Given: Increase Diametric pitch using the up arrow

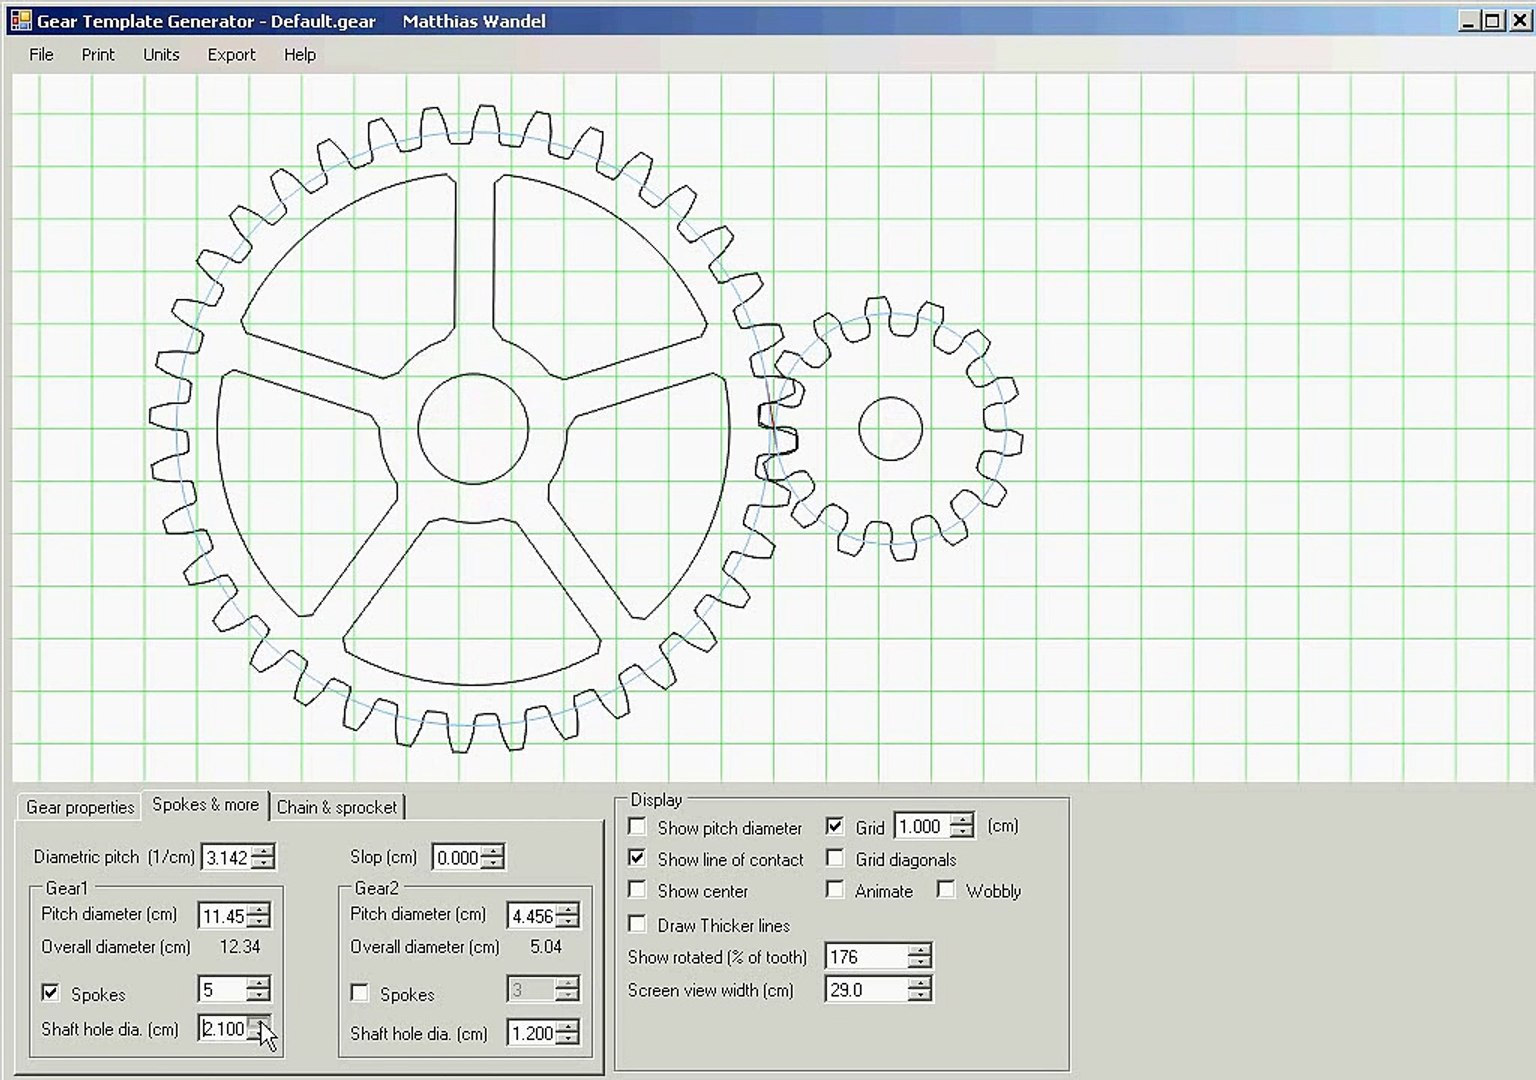Looking at the screenshot, I should tap(263, 851).
